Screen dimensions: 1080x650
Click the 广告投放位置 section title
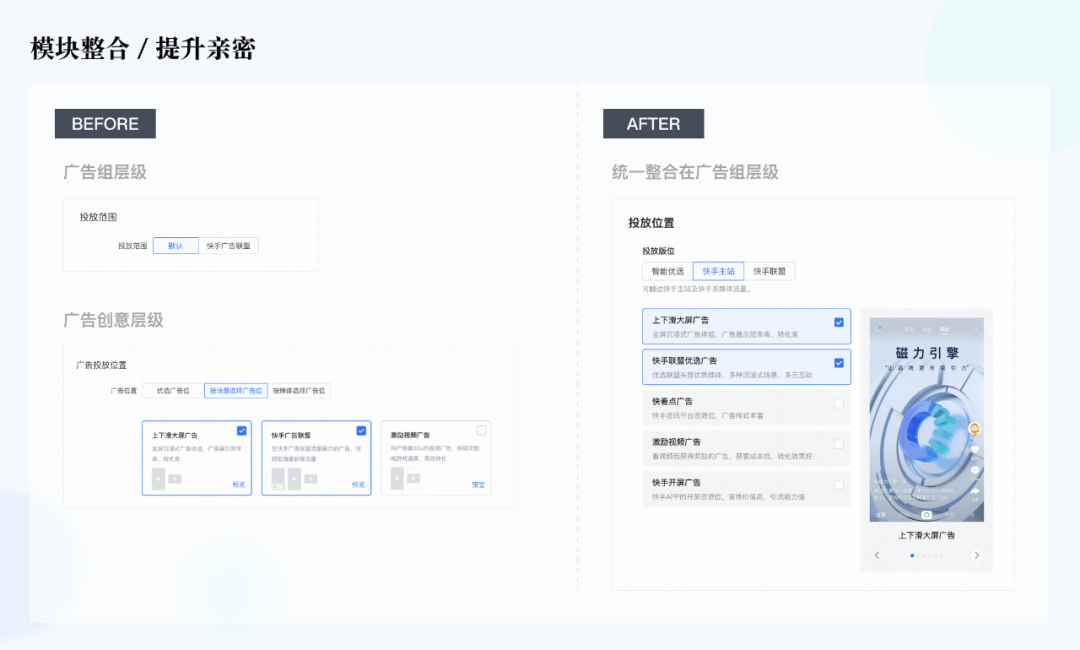101,365
